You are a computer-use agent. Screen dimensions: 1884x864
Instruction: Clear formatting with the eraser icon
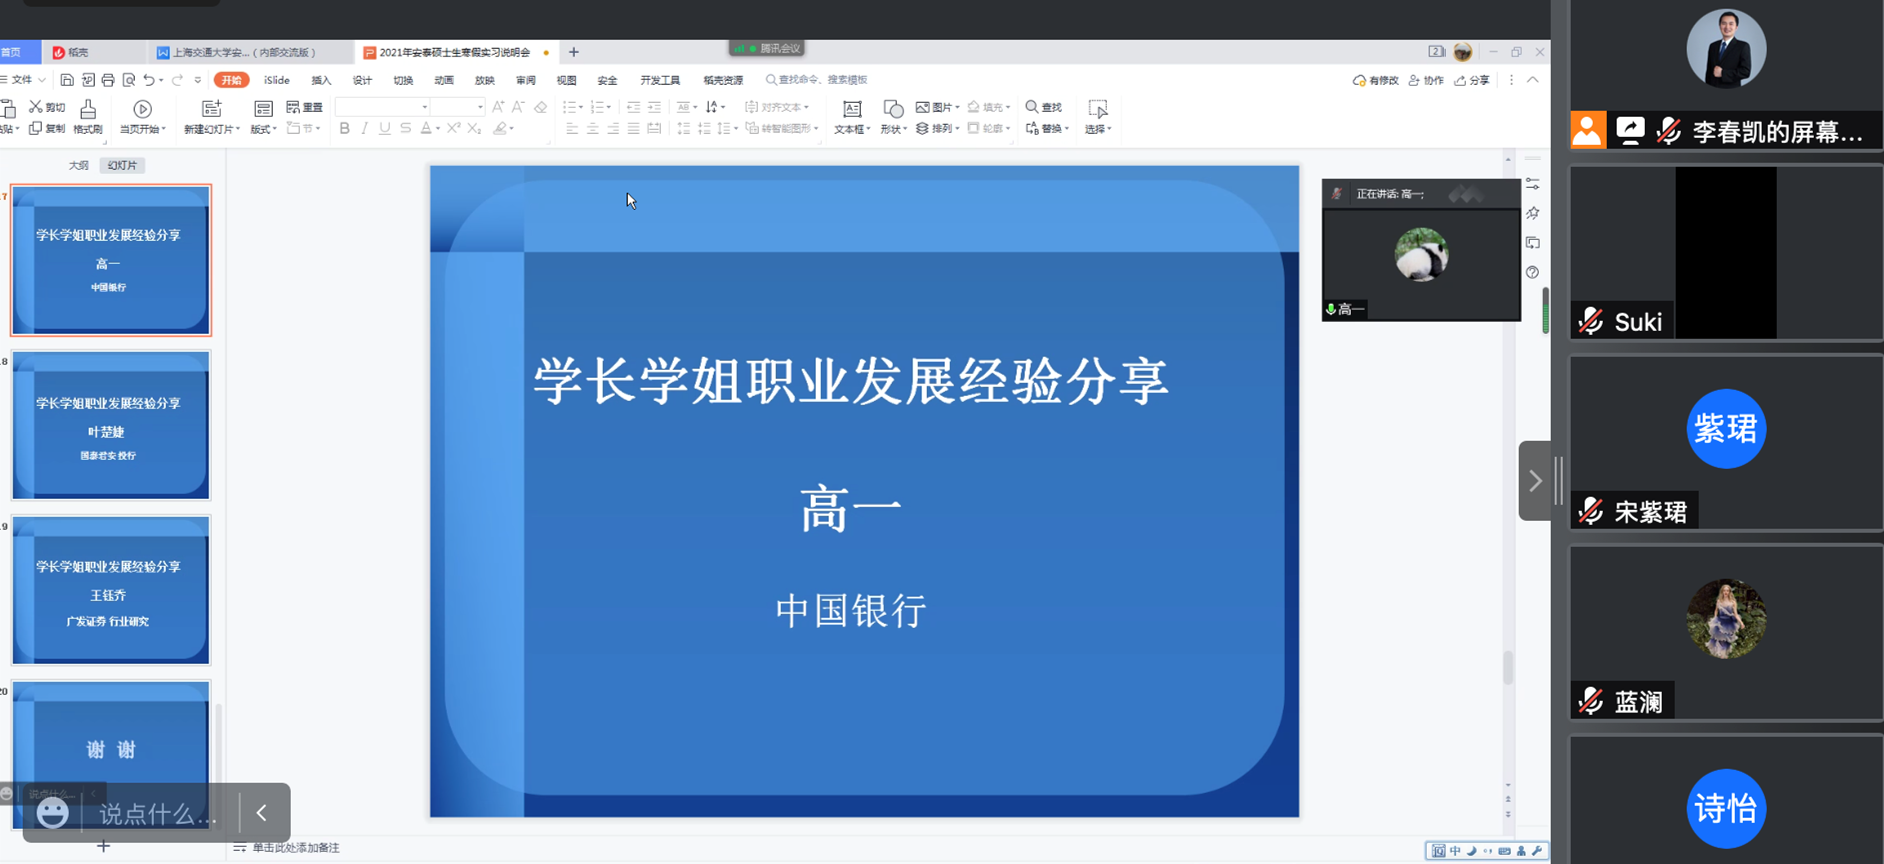pos(540,107)
